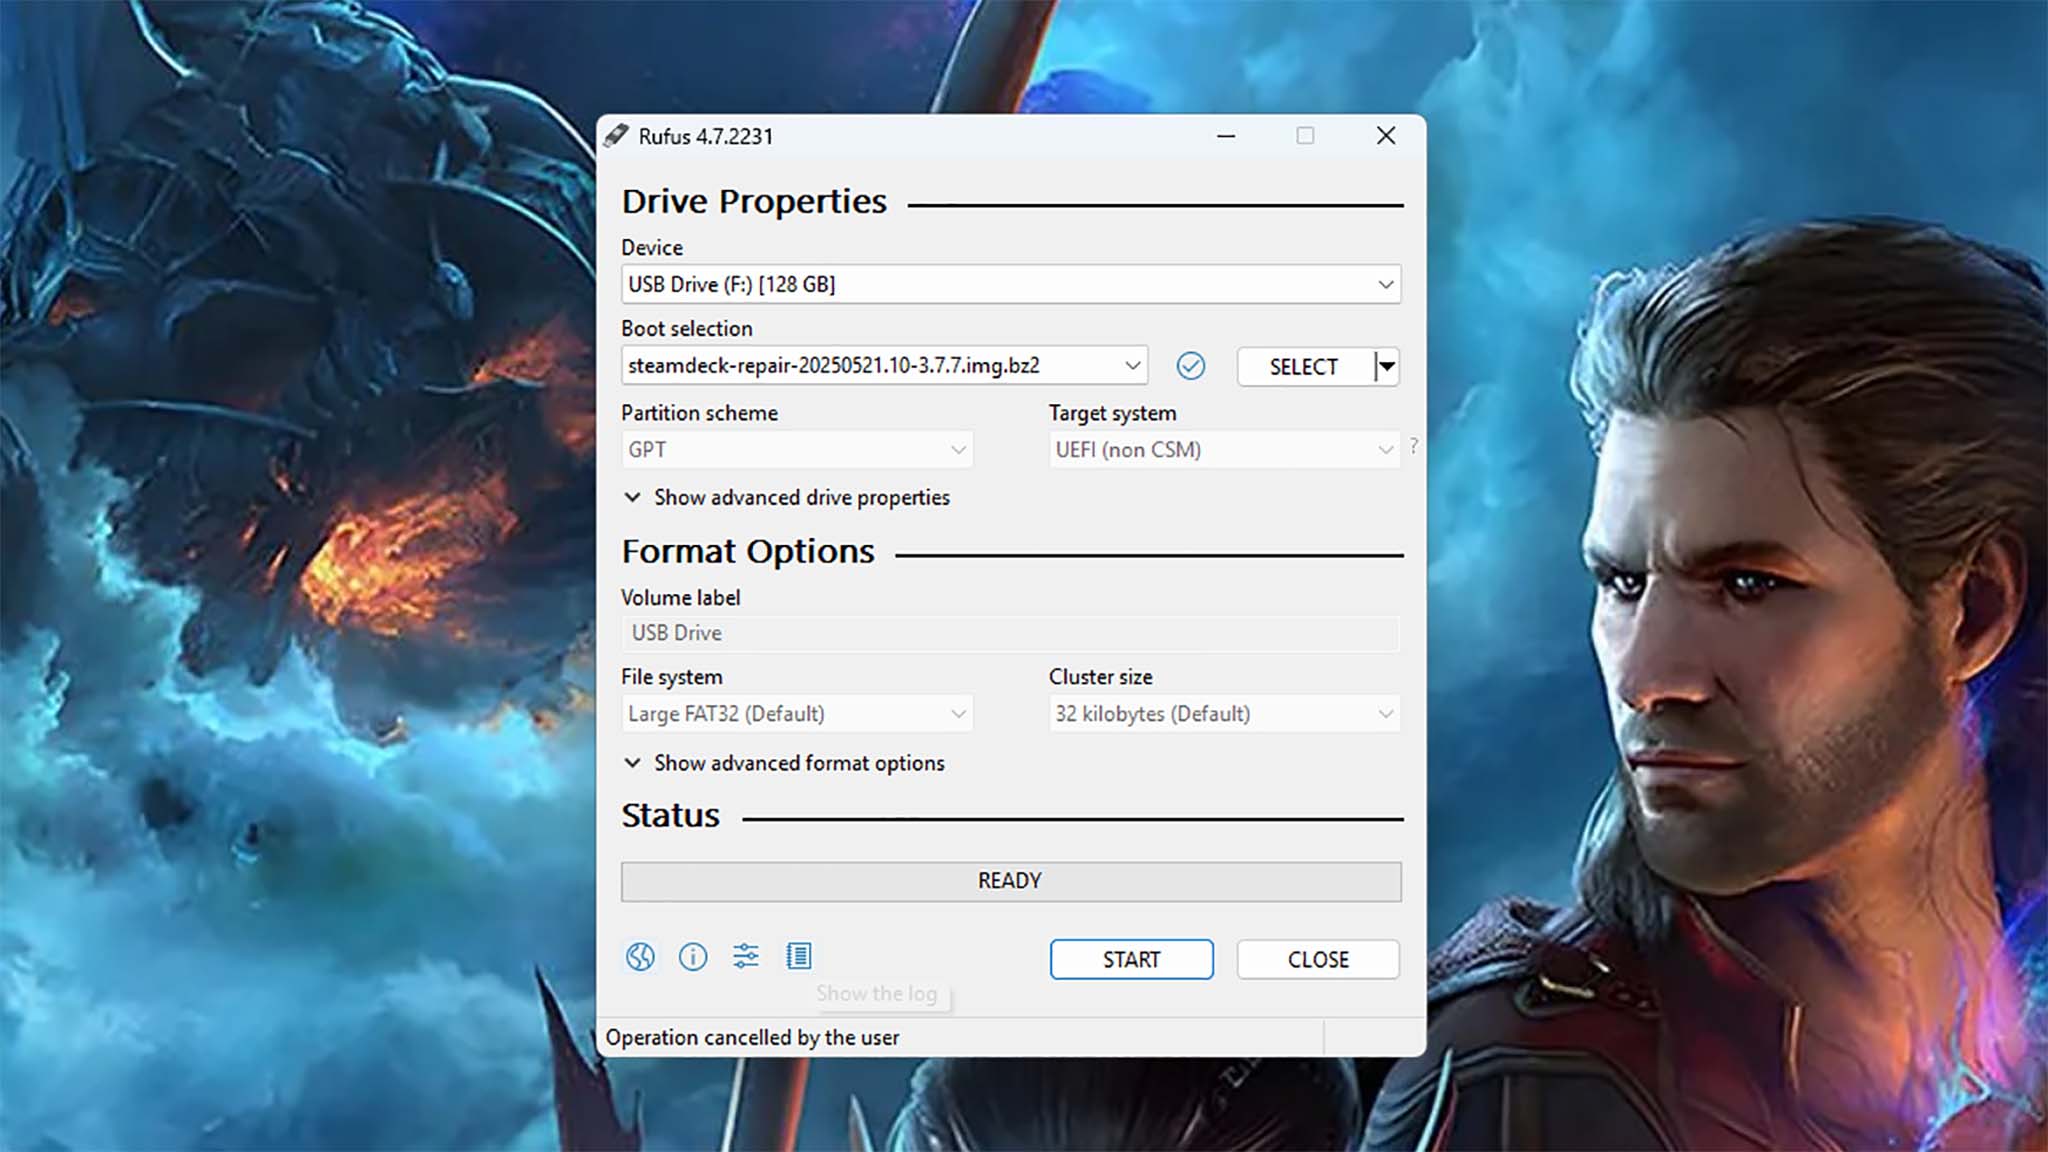Click the 'Status' heading

click(670, 816)
